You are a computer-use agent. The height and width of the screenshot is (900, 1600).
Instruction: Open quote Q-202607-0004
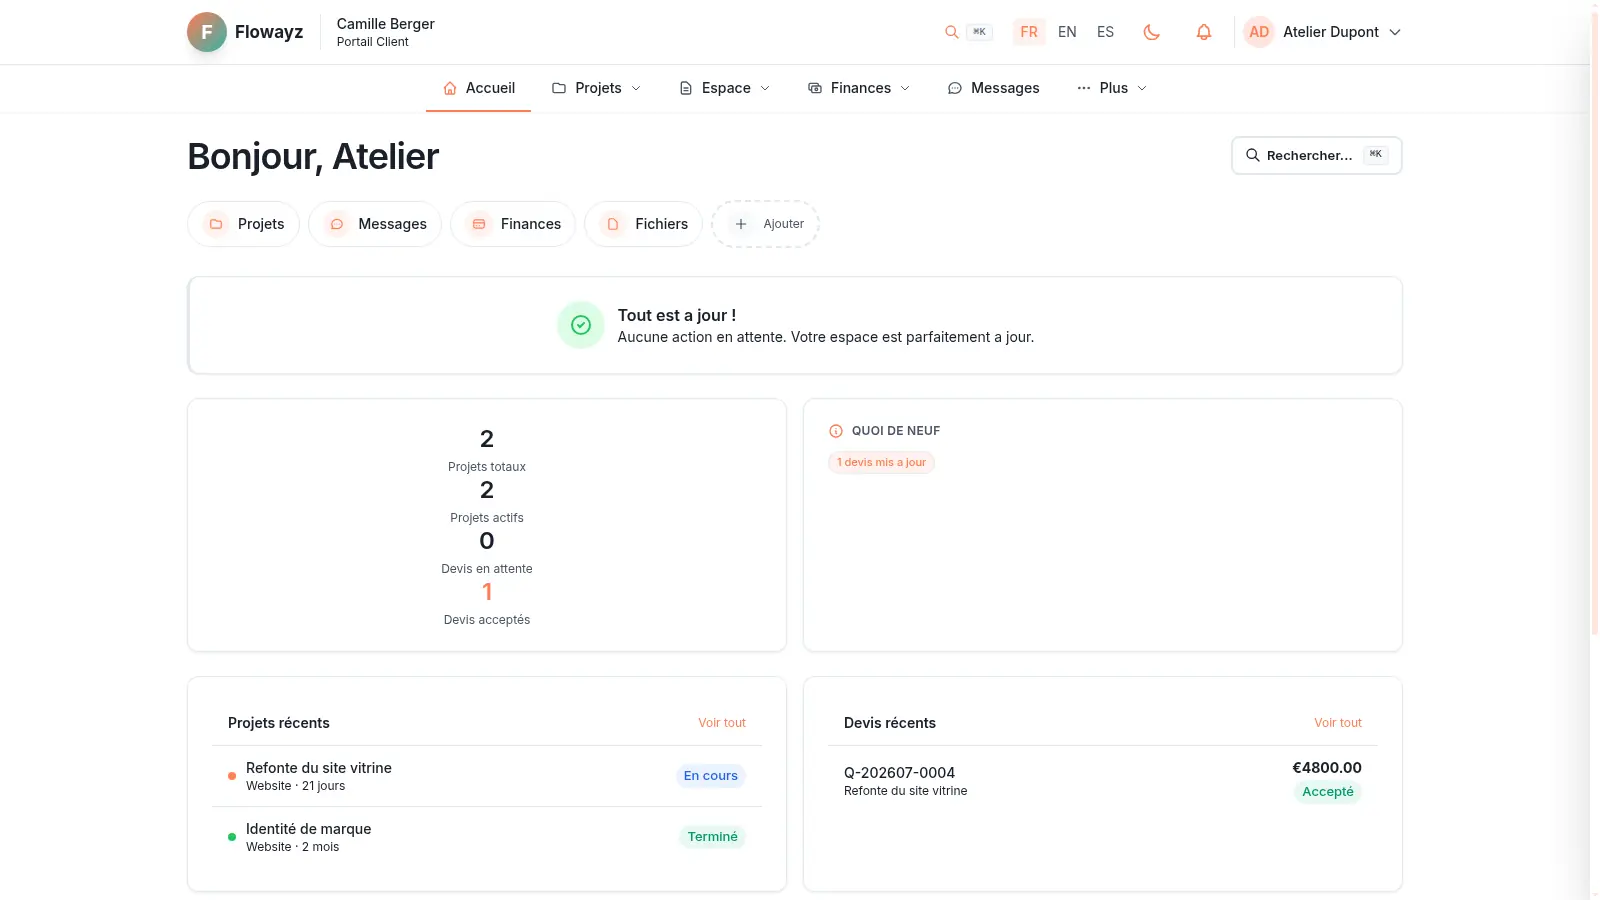coord(1103,780)
